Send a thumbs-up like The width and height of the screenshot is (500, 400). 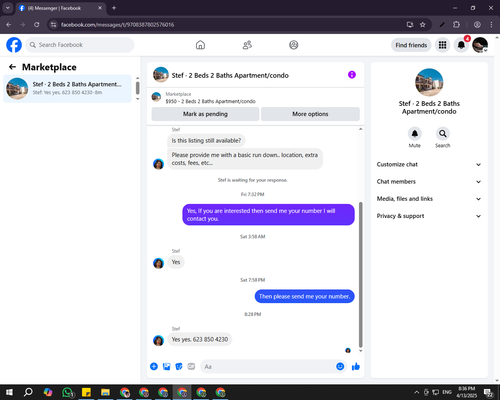coord(356,367)
